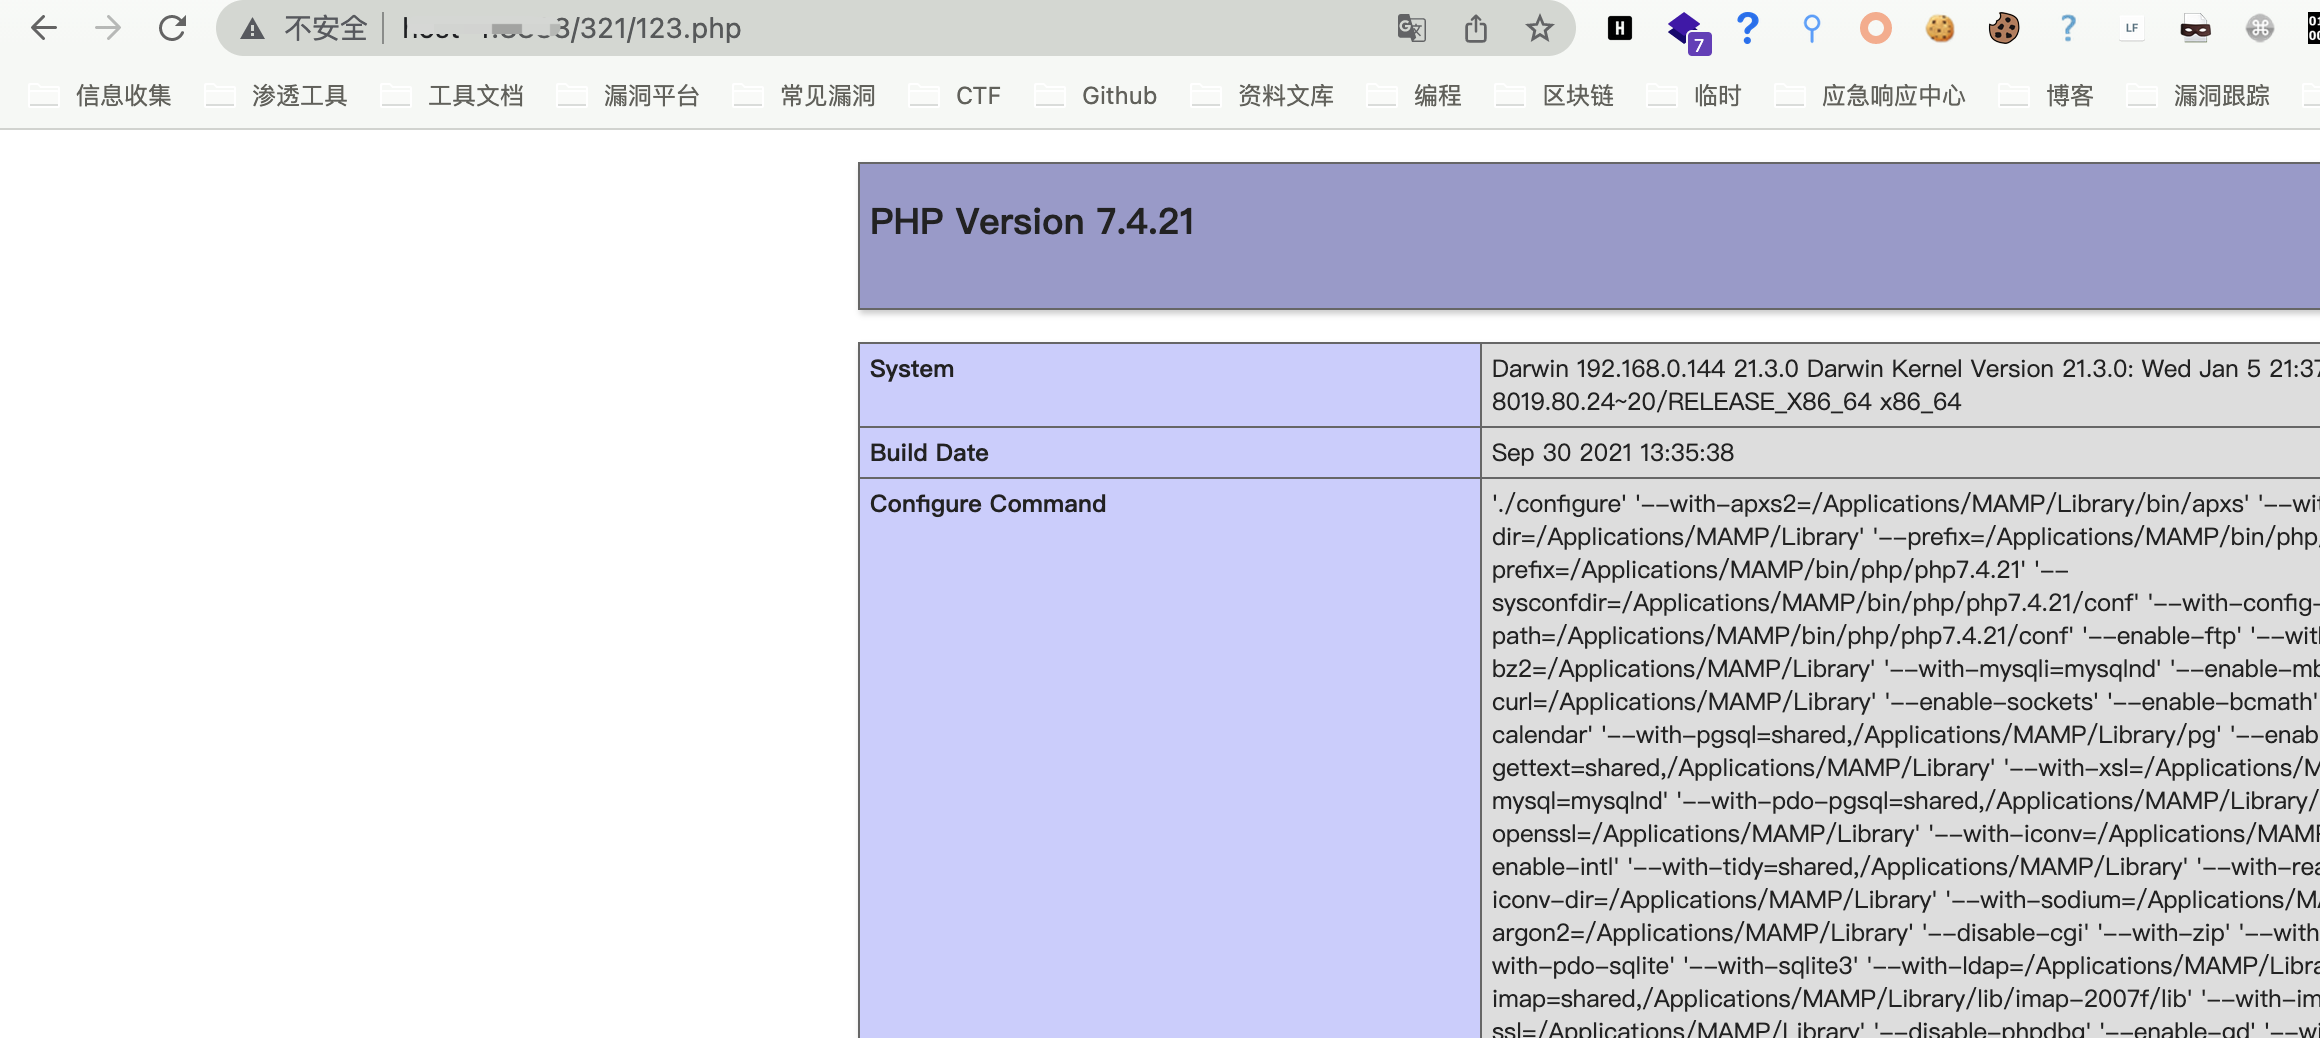Click the System row label
The height and width of the screenshot is (1038, 2320).
tap(912, 369)
